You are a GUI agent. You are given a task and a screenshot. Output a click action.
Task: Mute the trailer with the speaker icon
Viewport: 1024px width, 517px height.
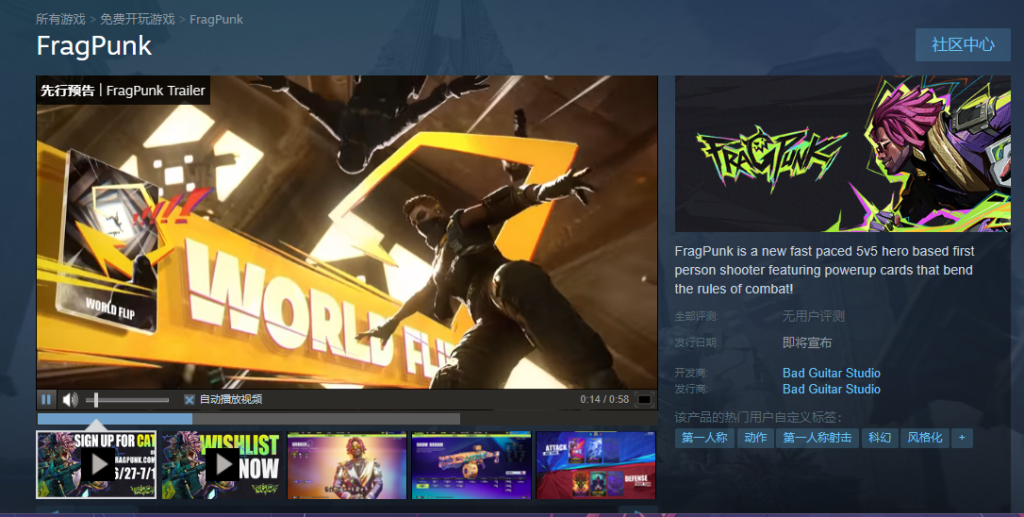tap(70, 400)
